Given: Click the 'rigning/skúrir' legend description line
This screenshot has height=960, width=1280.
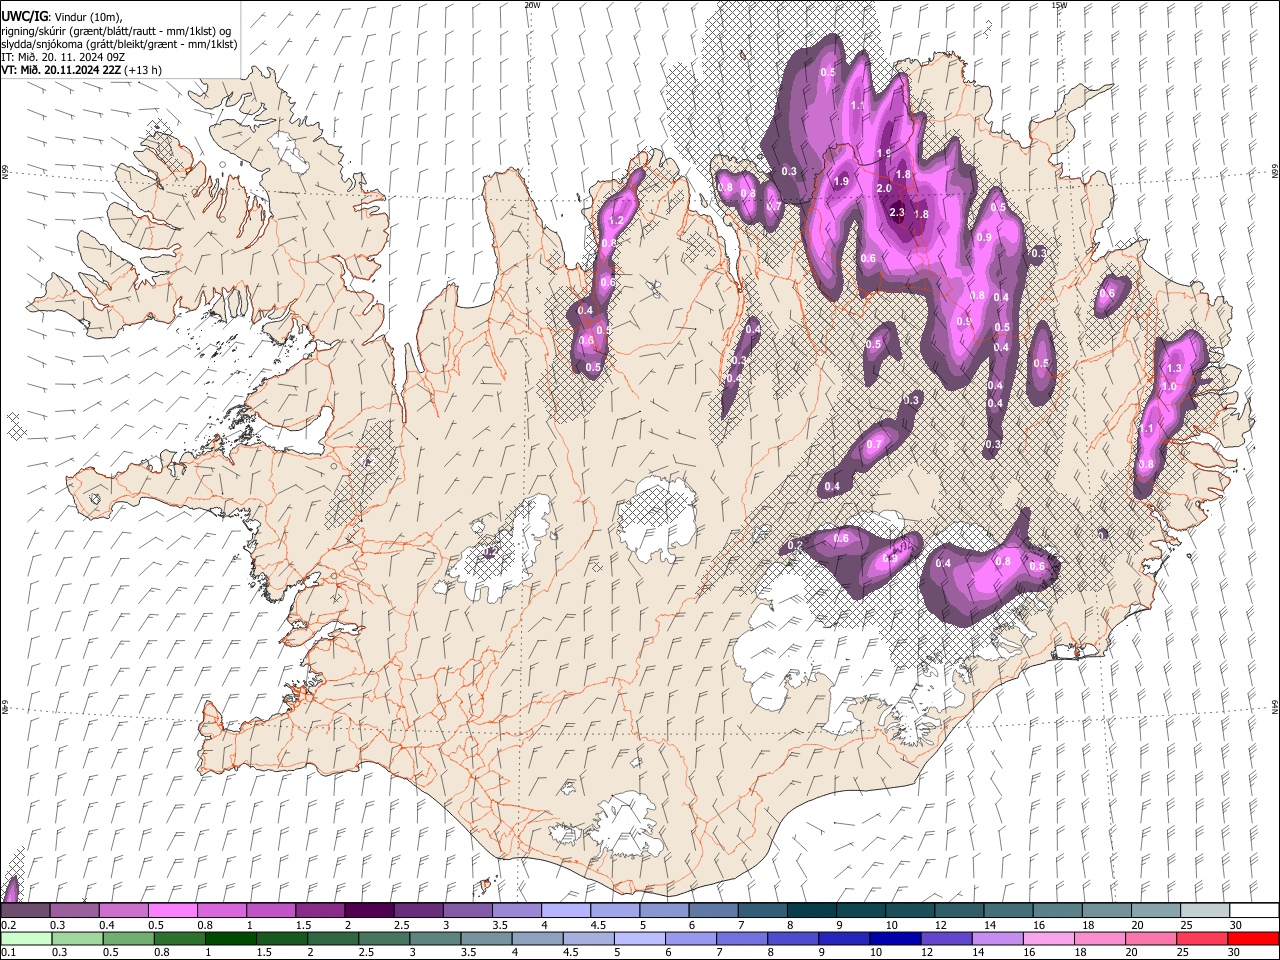Looking at the screenshot, I should tap(116, 31).
